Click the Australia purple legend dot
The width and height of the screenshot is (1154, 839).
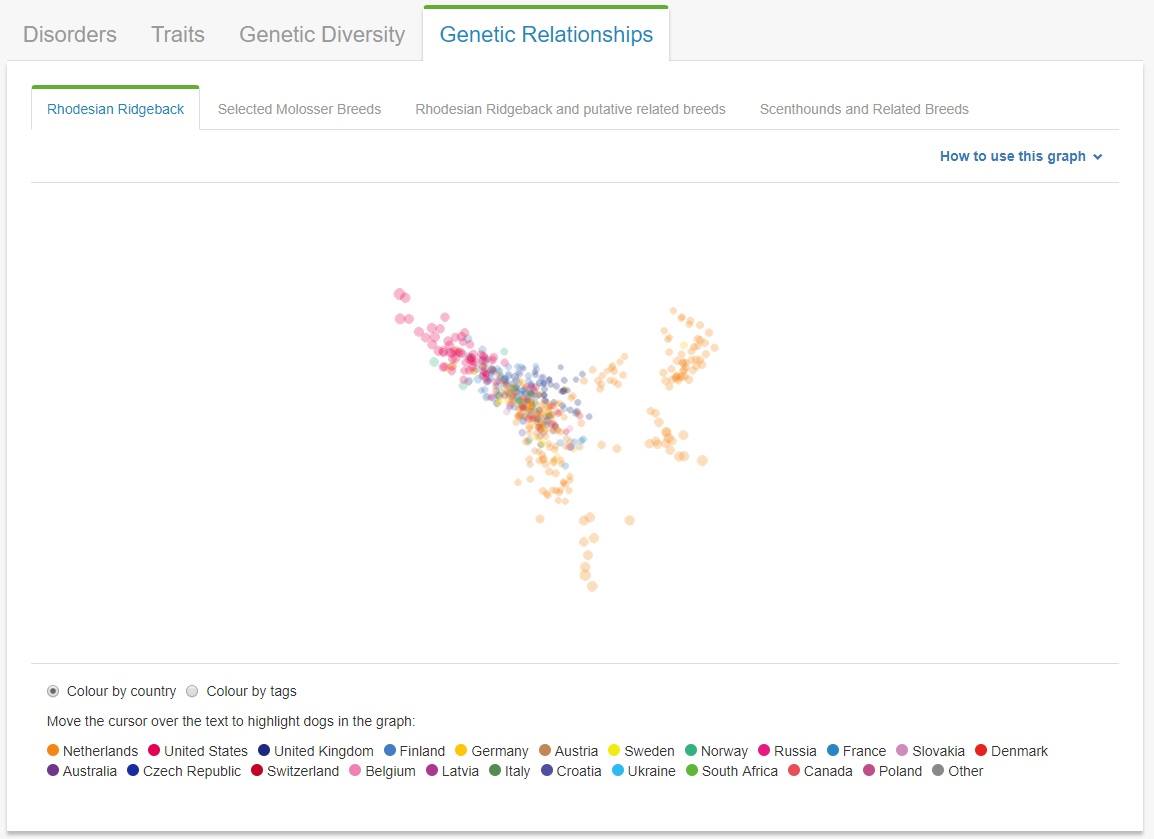[53, 771]
